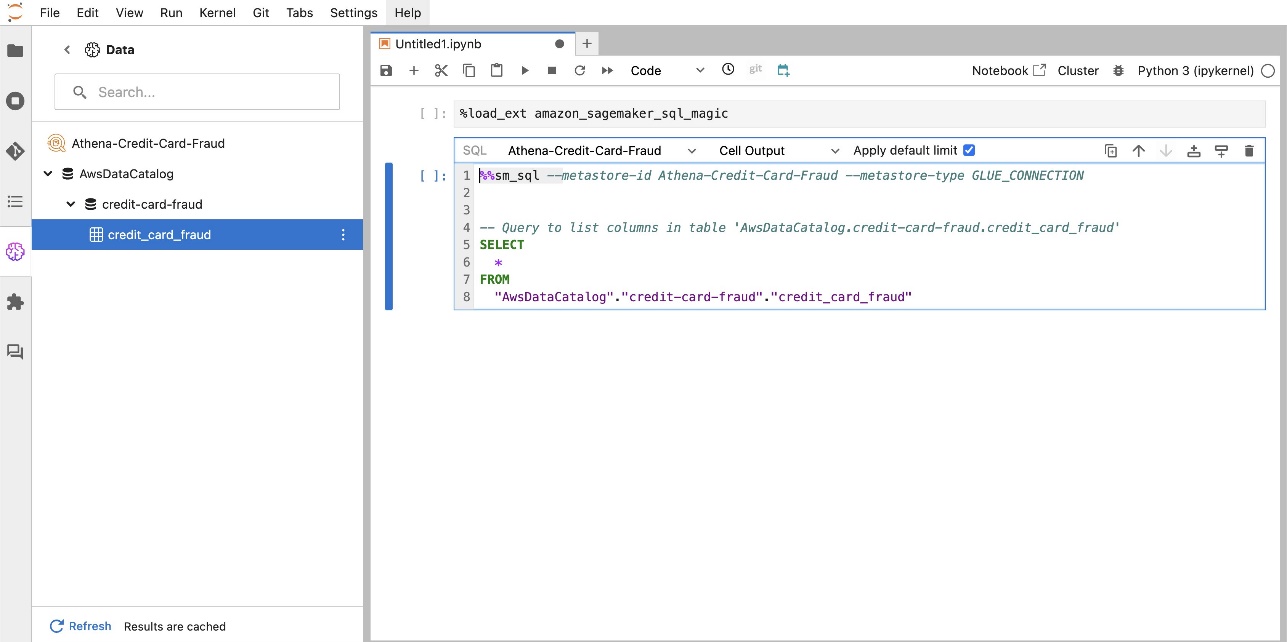Image resolution: width=1287 pixels, height=642 pixels.
Task: Paste cell using the clipboard icon
Action: tap(496, 70)
